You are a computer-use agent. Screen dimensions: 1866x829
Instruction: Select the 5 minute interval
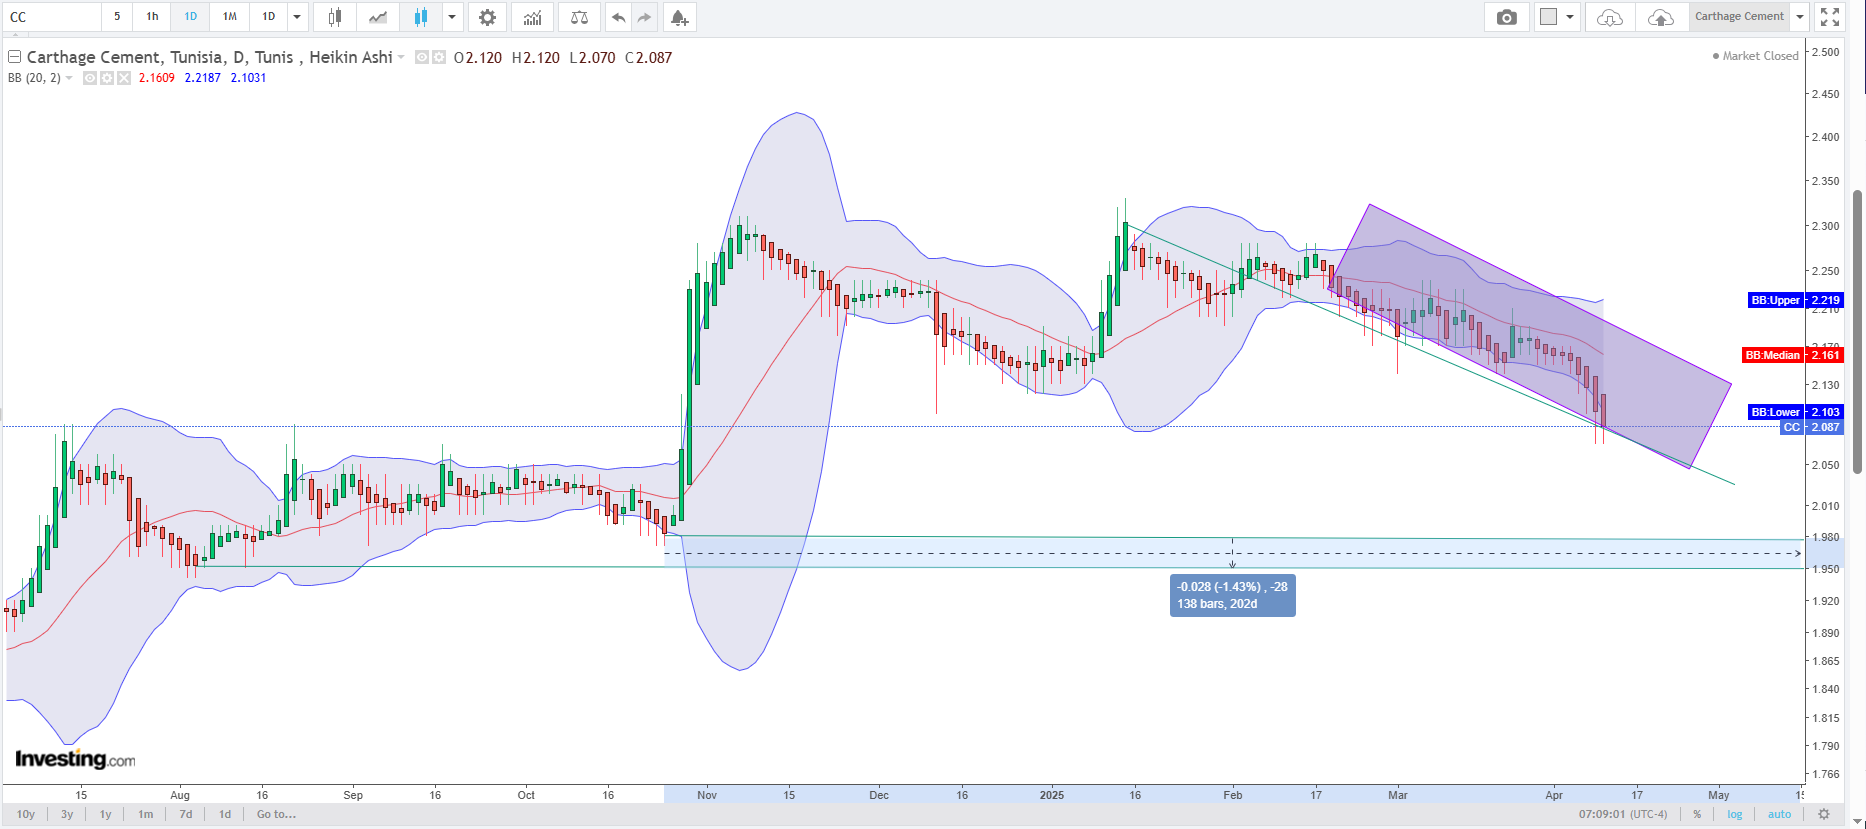click(117, 17)
